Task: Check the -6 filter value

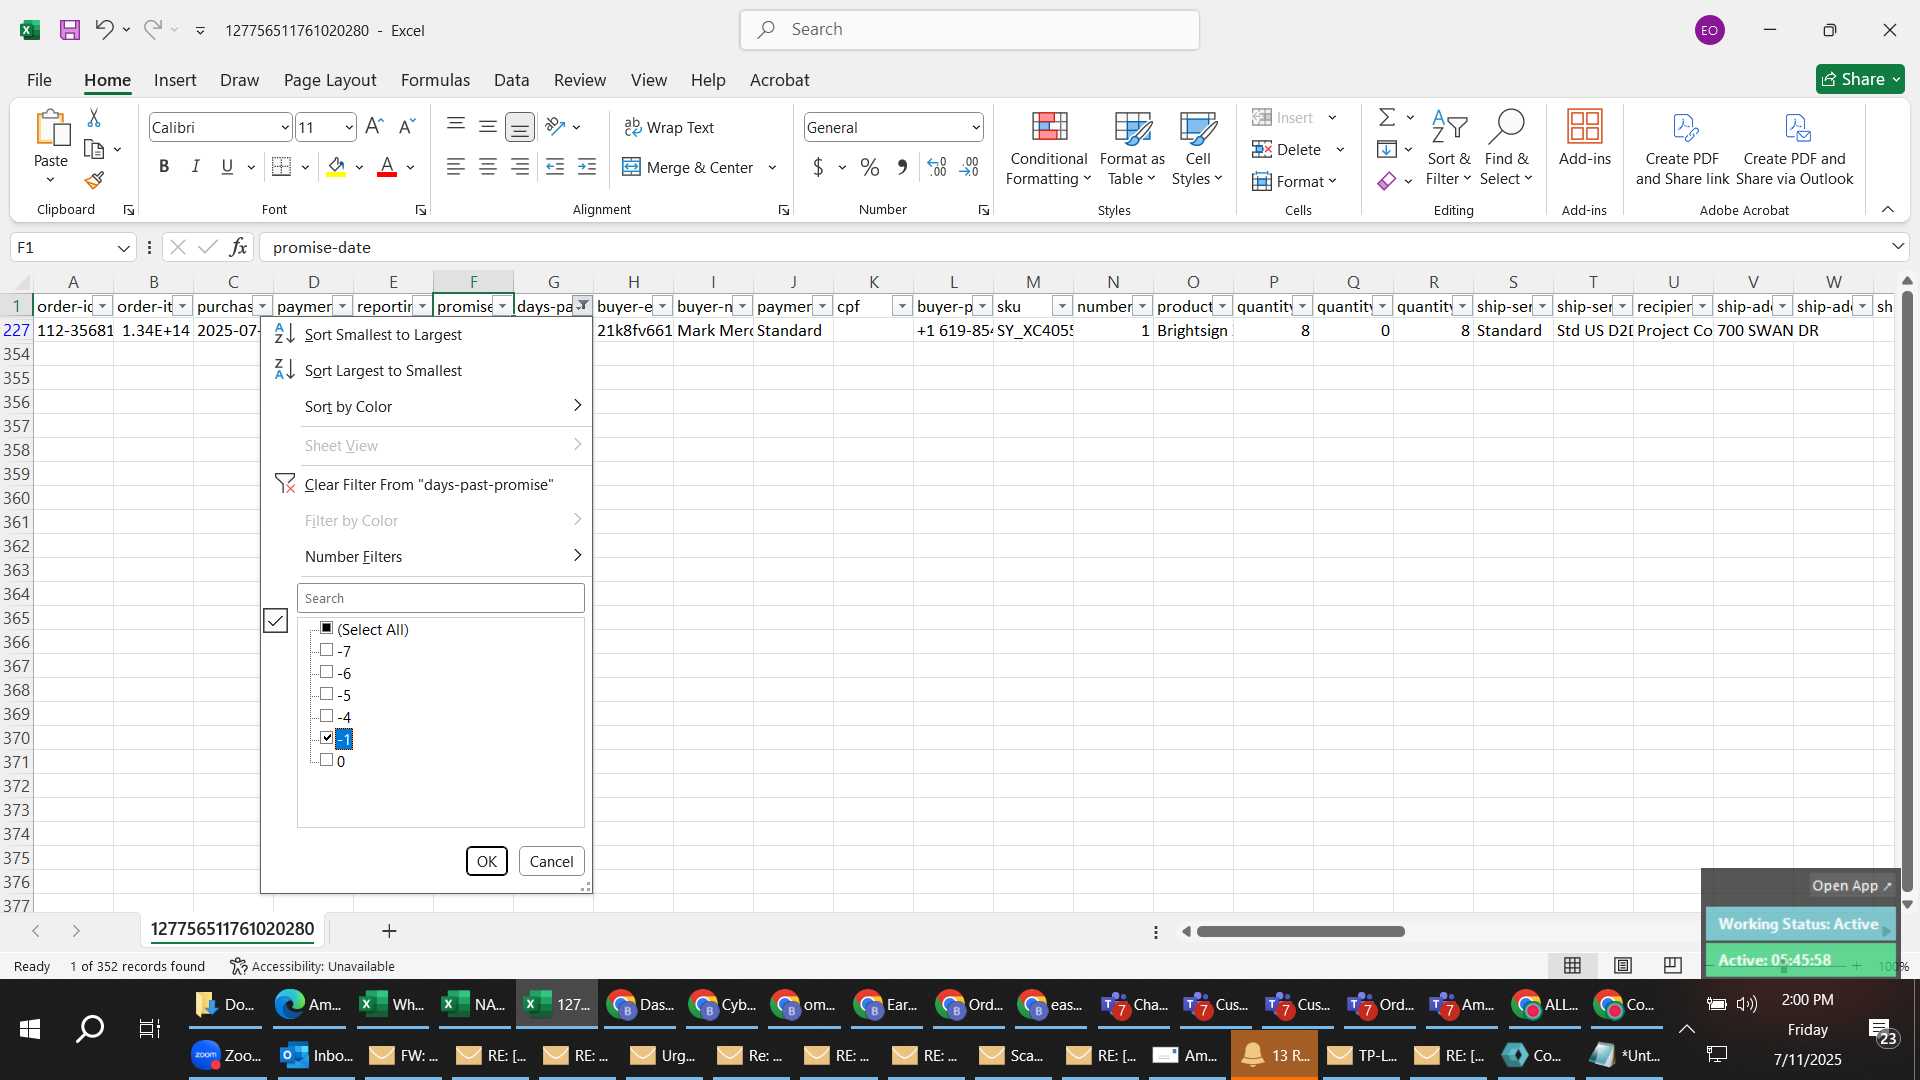Action: [x=326, y=672]
